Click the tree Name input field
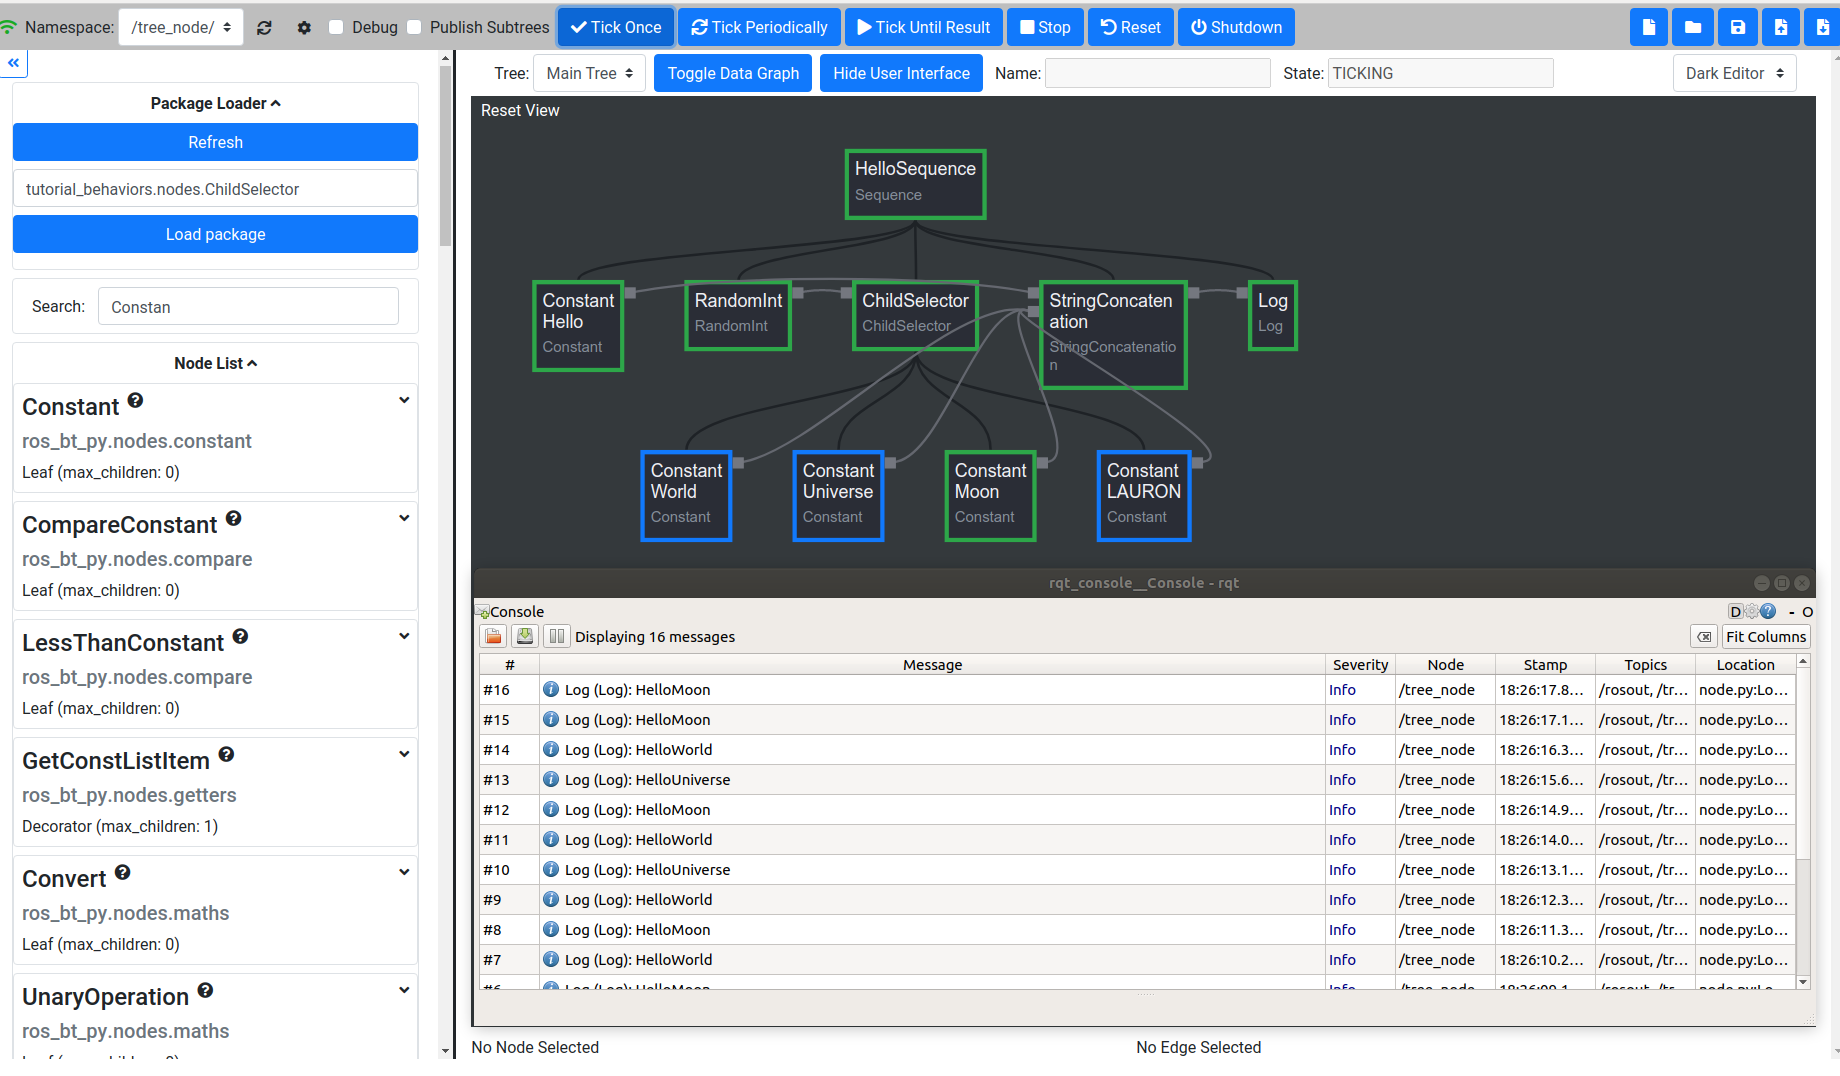Image resolution: width=1840 pixels, height=1076 pixels. (1157, 73)
